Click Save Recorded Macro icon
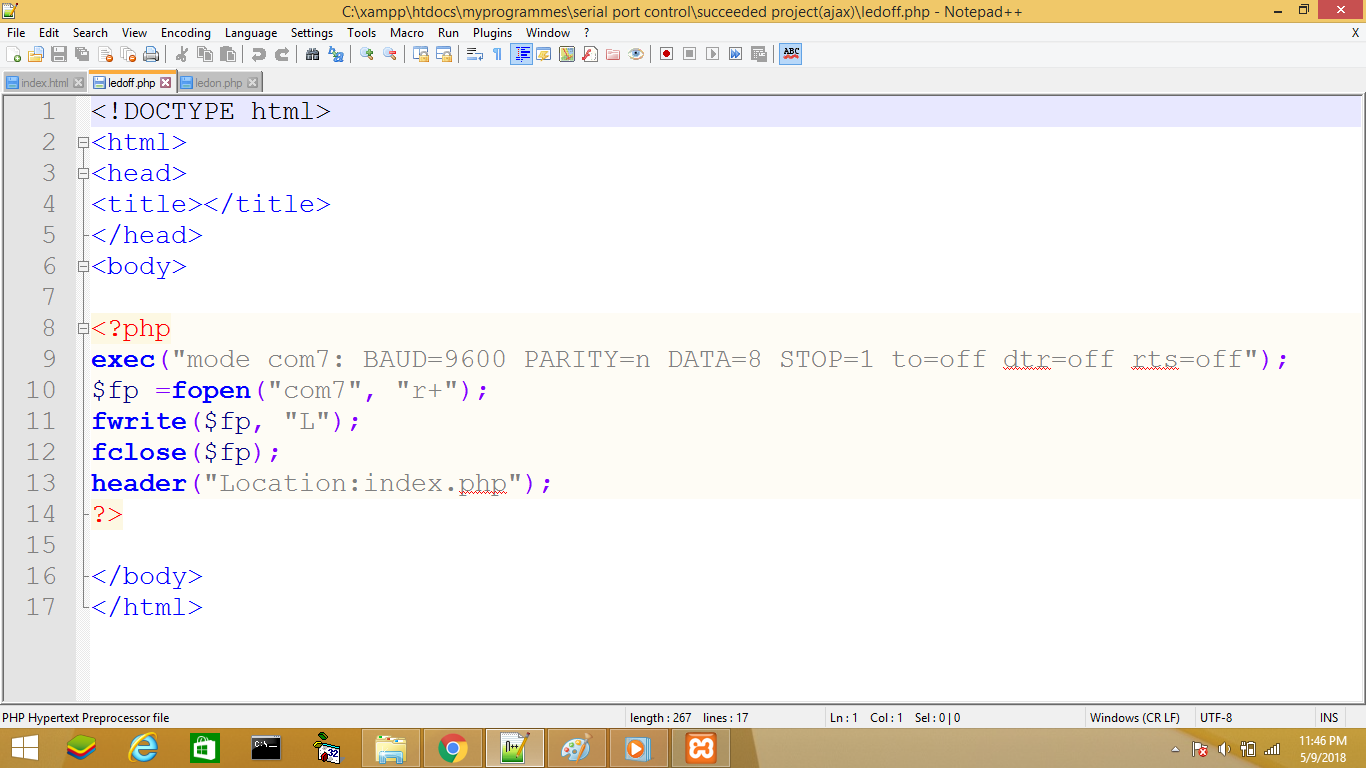 pyautogui.click(x=759, y=54)
